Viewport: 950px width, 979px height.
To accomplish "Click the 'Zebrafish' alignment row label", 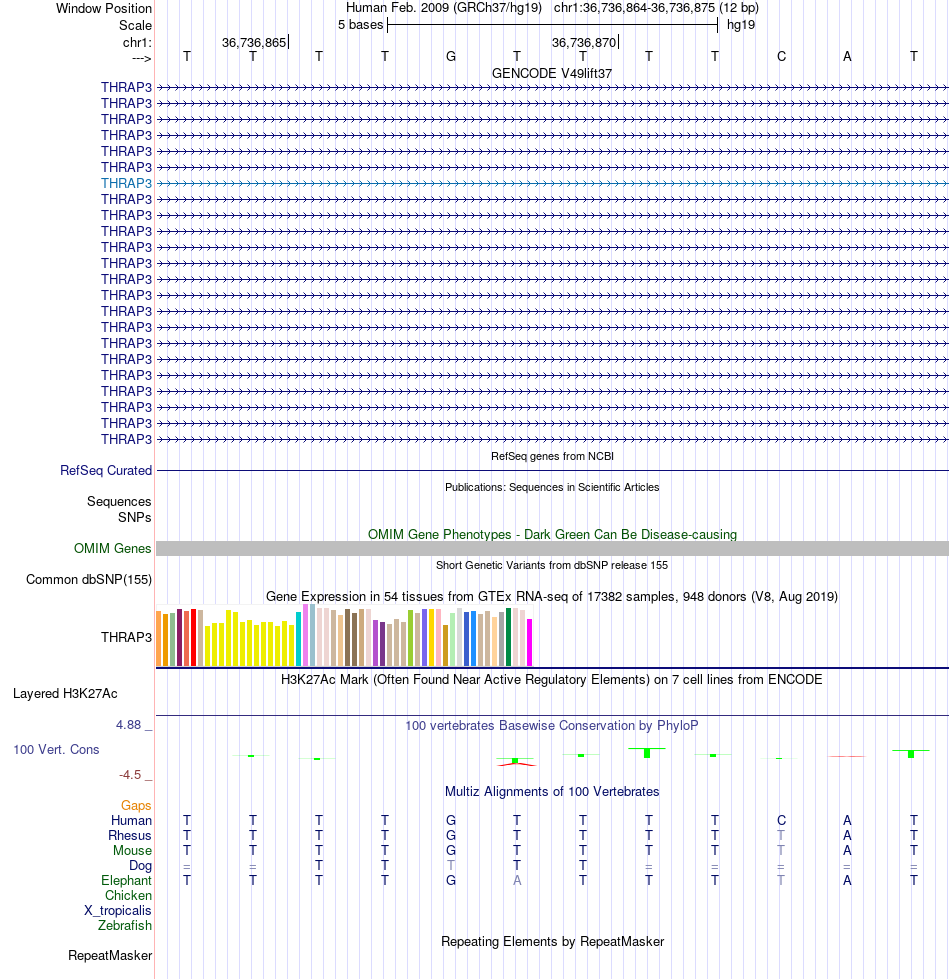I will click(125, 925).
